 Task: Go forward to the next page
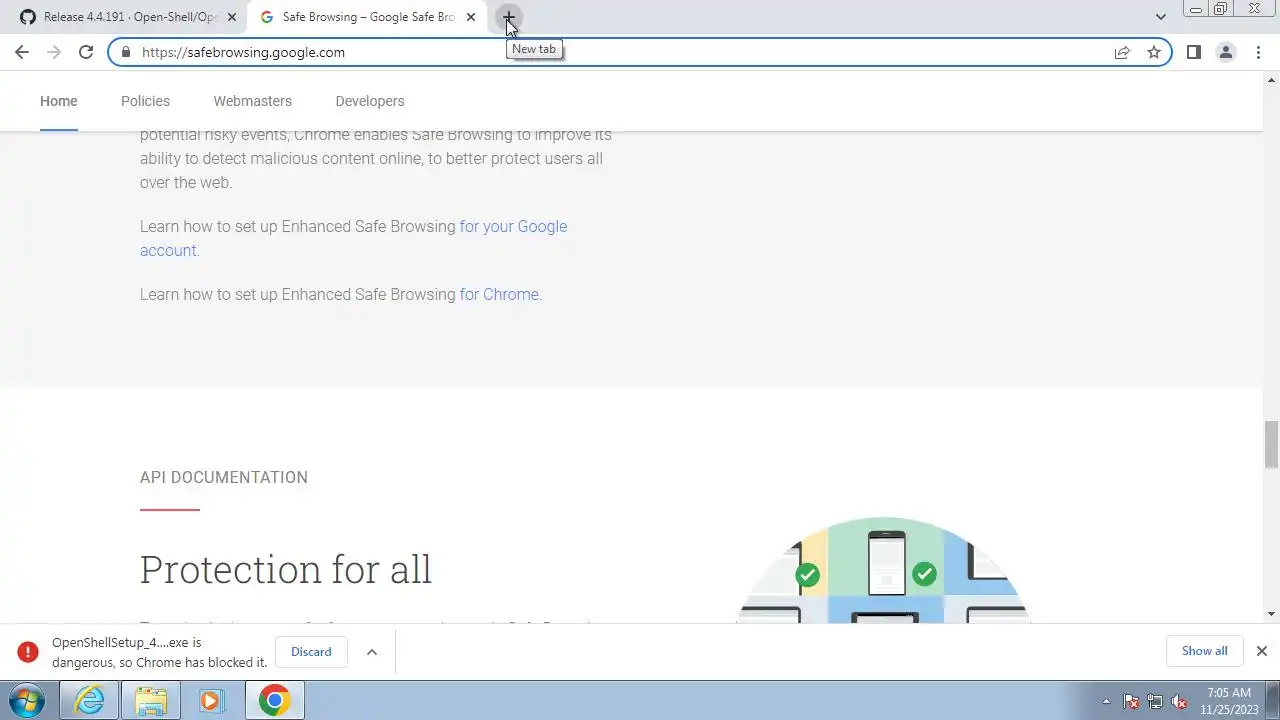[x=54, y=52]
